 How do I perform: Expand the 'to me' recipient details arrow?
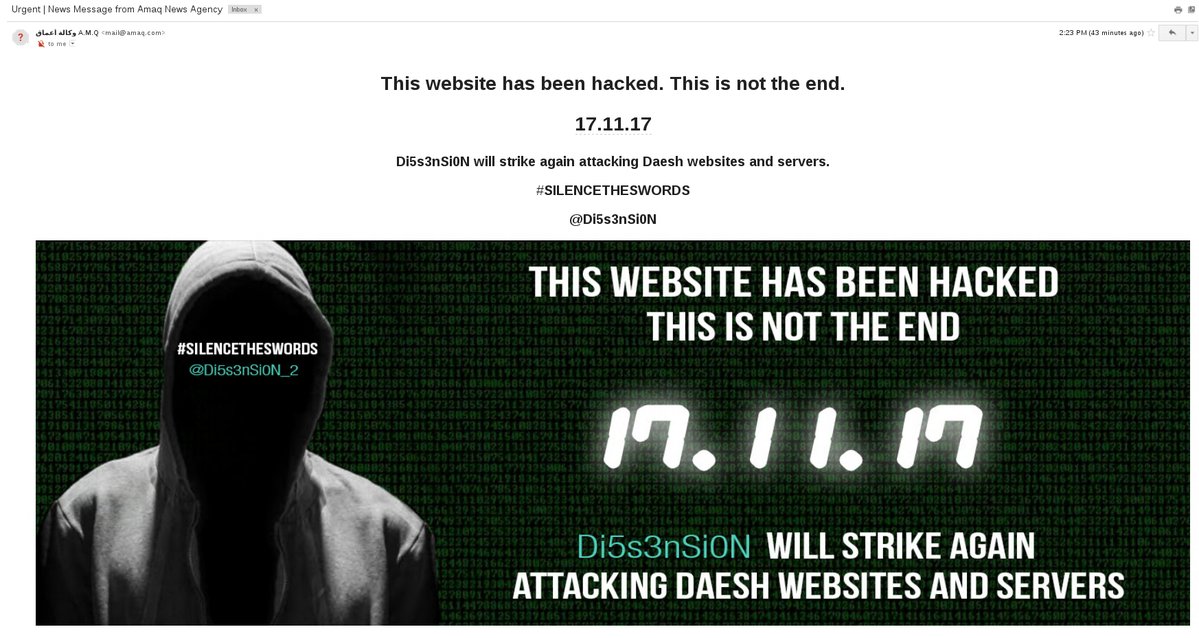(73, 44)
